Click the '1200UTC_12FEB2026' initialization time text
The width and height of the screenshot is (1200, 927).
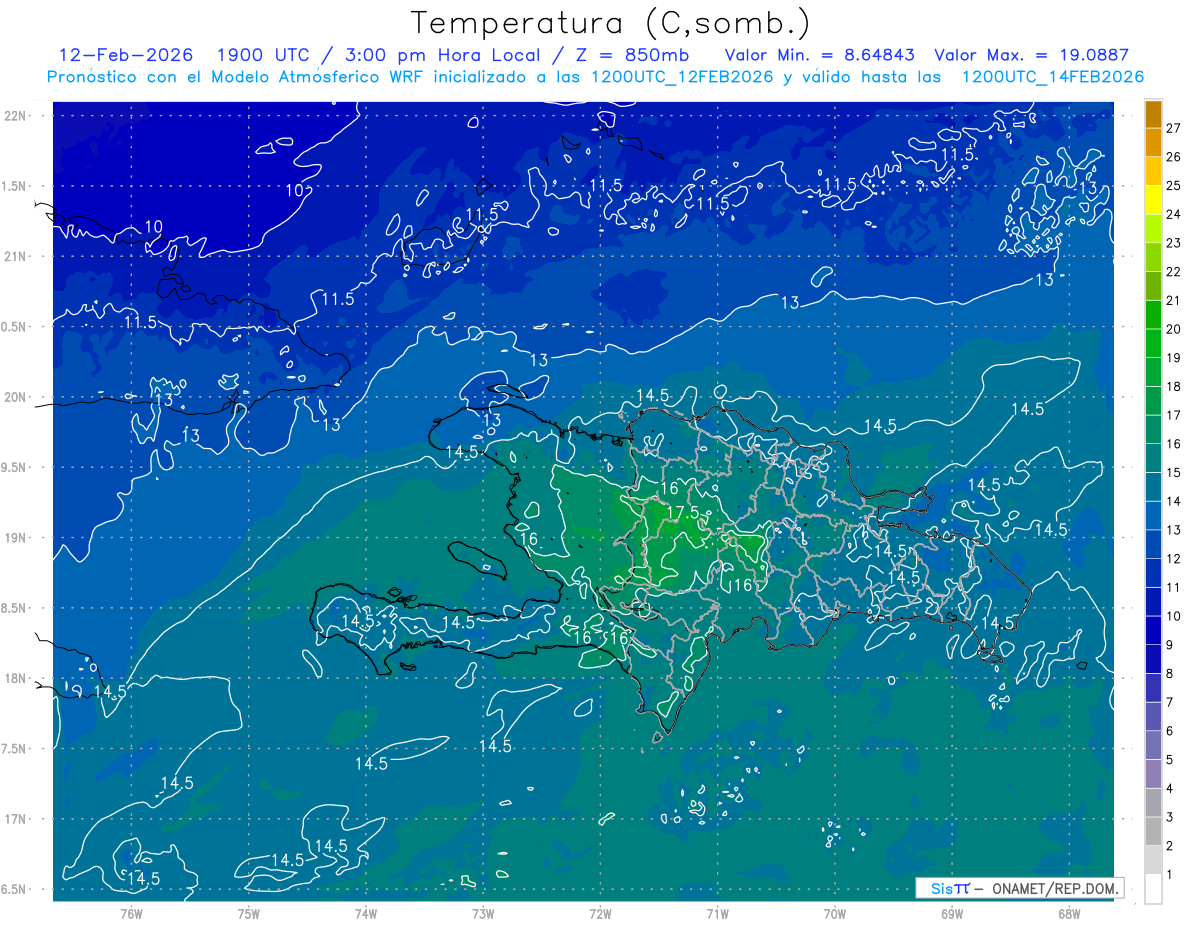[x=682, y=77]
